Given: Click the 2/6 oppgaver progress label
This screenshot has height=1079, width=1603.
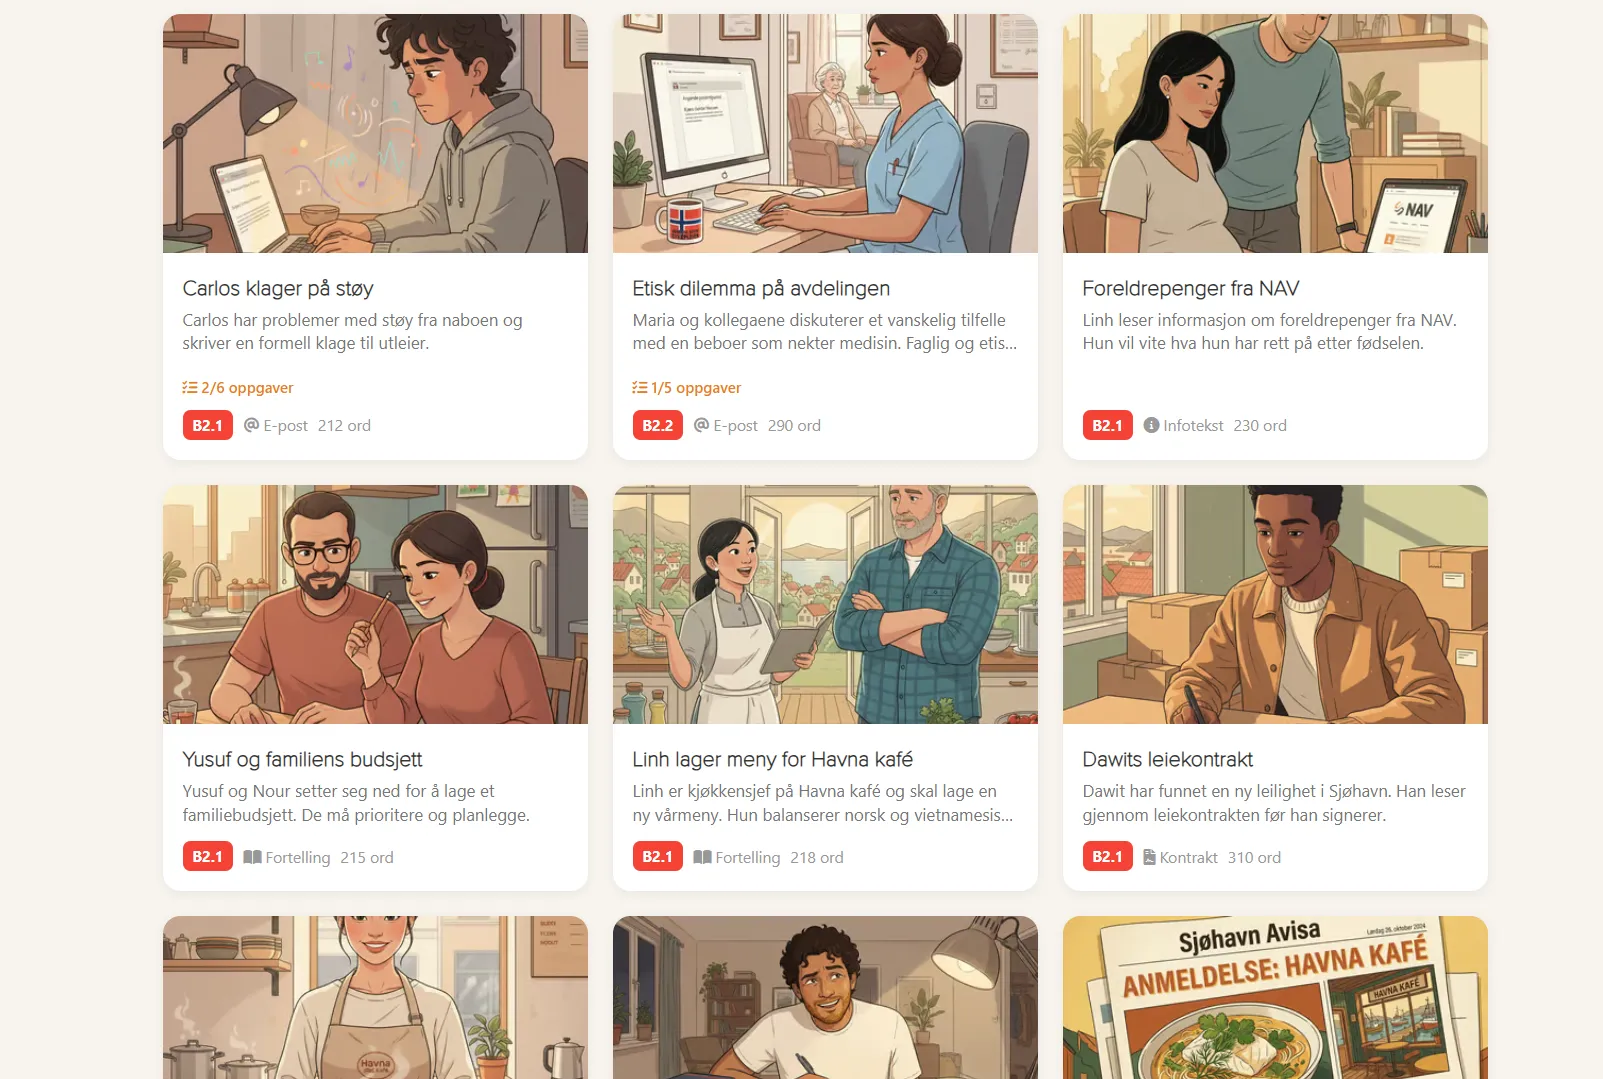Looking at the screenshot, I should (x=247, y=388).
